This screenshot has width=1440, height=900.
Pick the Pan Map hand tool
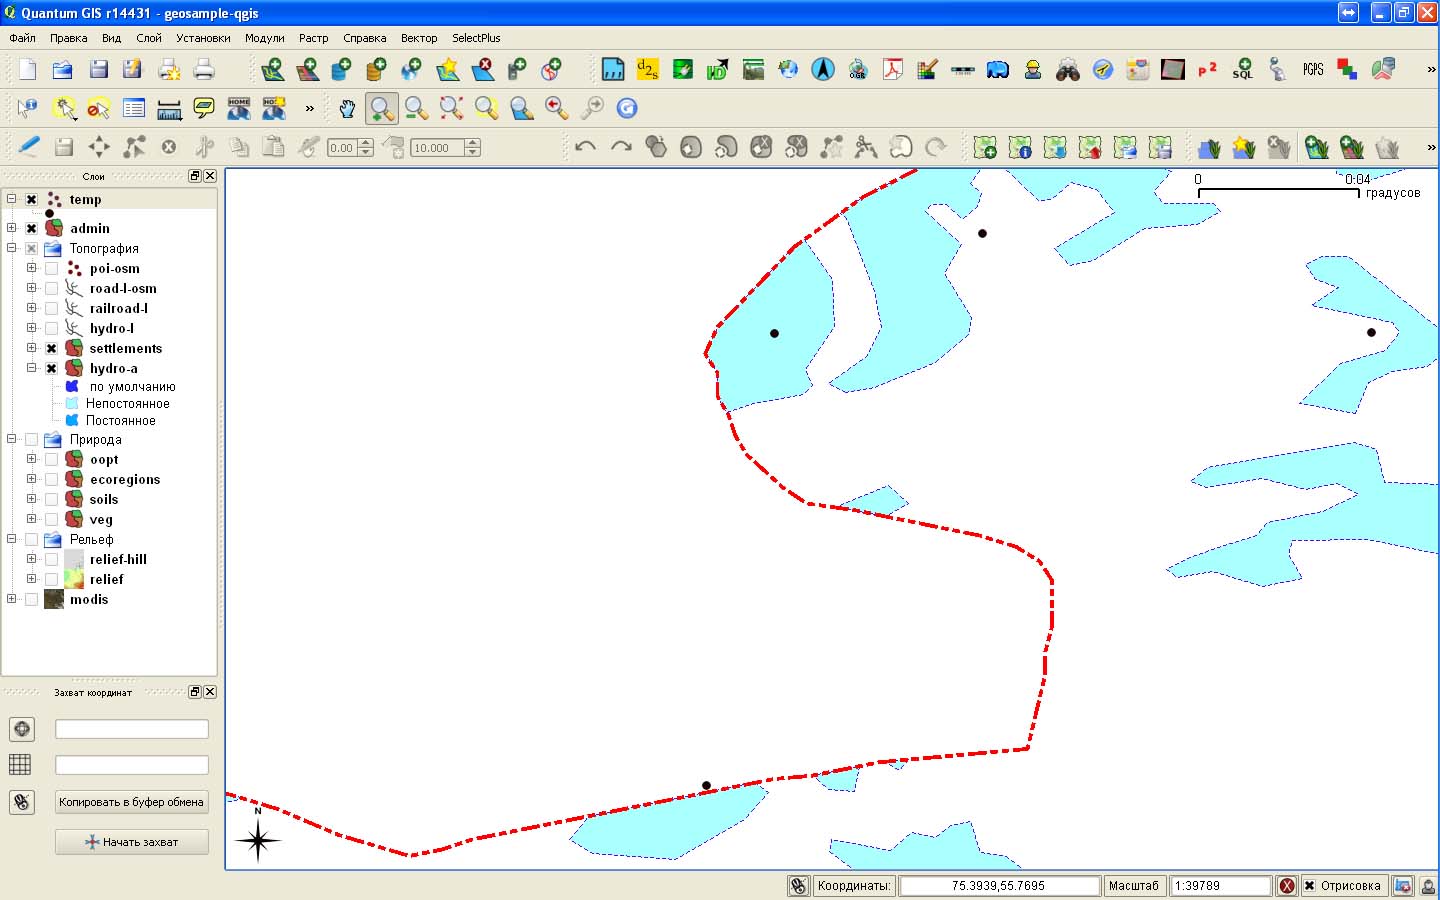347,108
